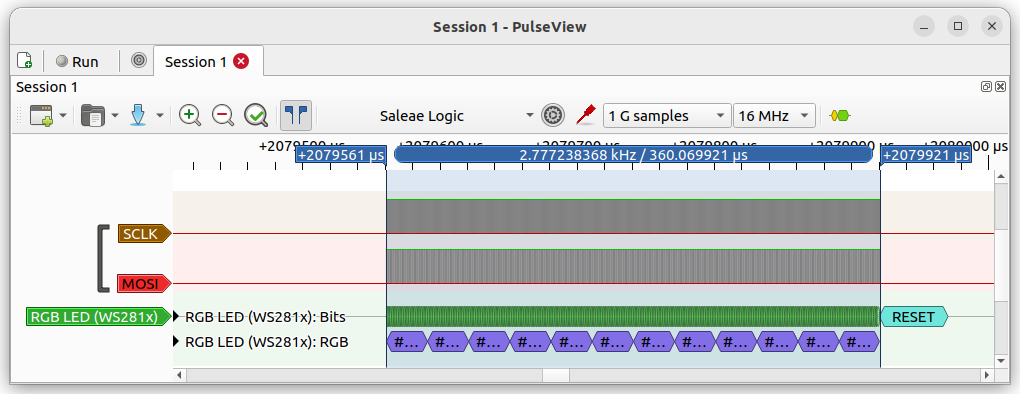Expand the open file dropdown arrow

(115, 116)
